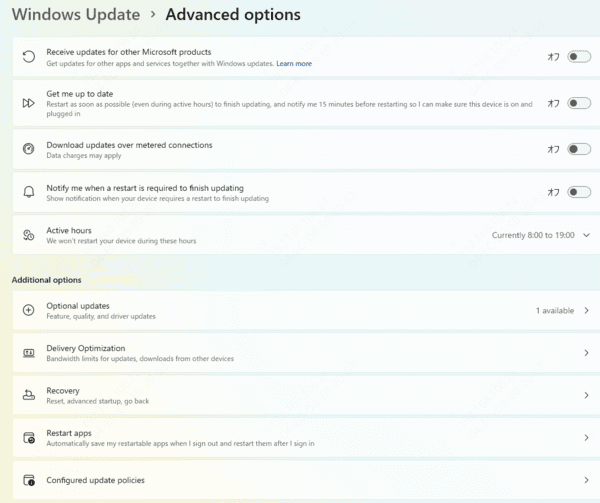Image resolution: width=600 pixels, height=503 pixels.
Task: Click 'Data charges may apply' text
Action: 84,156
